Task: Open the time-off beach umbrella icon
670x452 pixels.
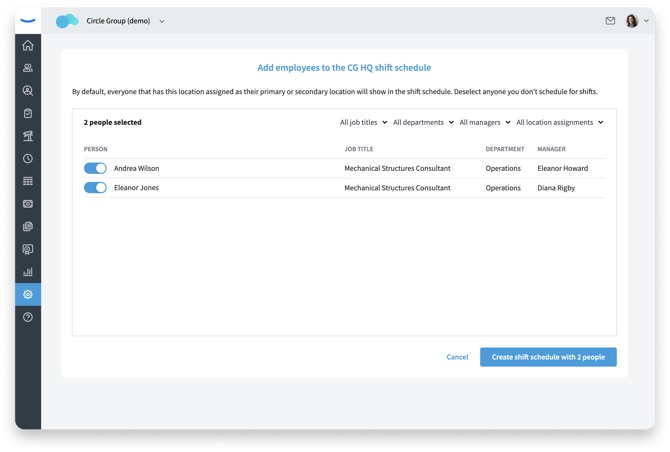Action: point(28,136)
